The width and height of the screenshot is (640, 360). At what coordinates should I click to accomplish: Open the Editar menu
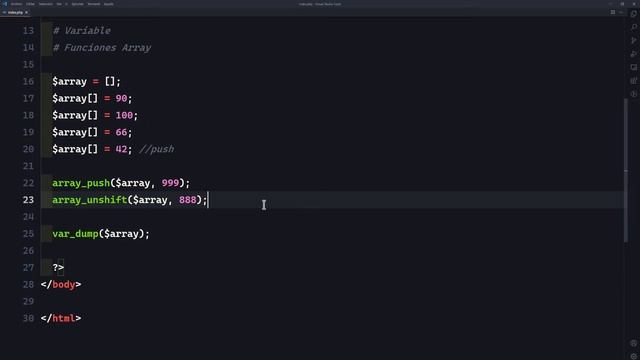tap(30, 4)
